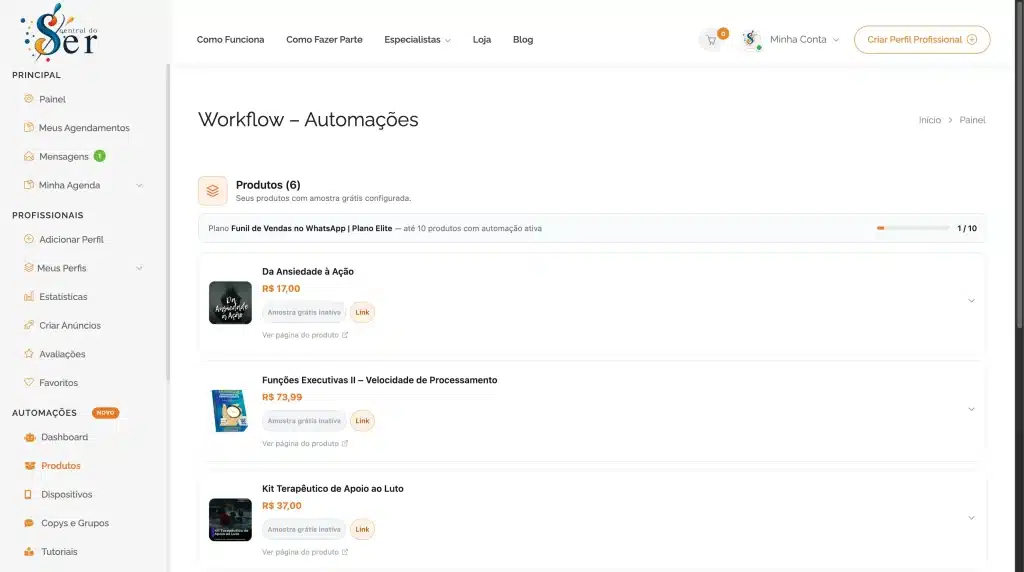Image resolution: width=1024 pixels, height=572 pixels.
Task: Open Meus Agendamentos in the sidebar
Action: (x=84, y=128)
